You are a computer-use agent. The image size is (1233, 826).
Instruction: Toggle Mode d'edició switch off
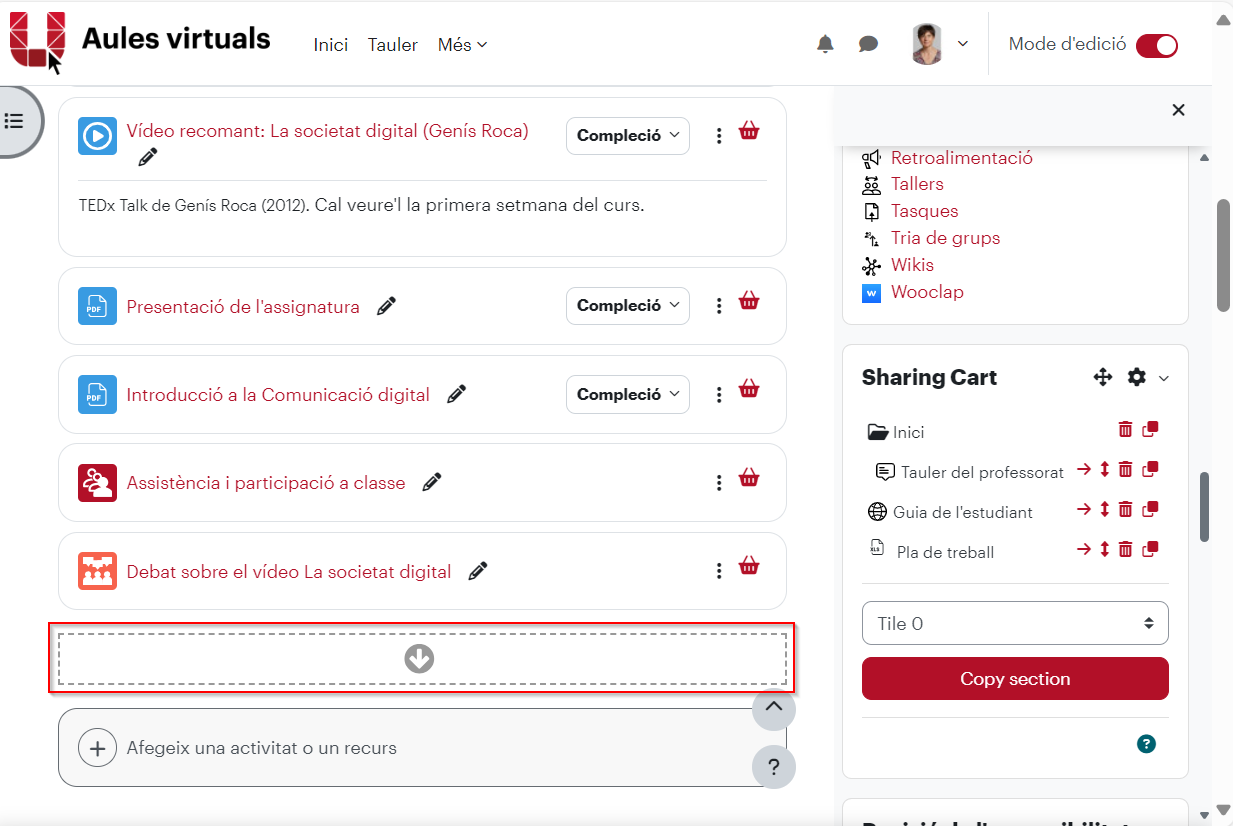click(x=1157, y=45)
